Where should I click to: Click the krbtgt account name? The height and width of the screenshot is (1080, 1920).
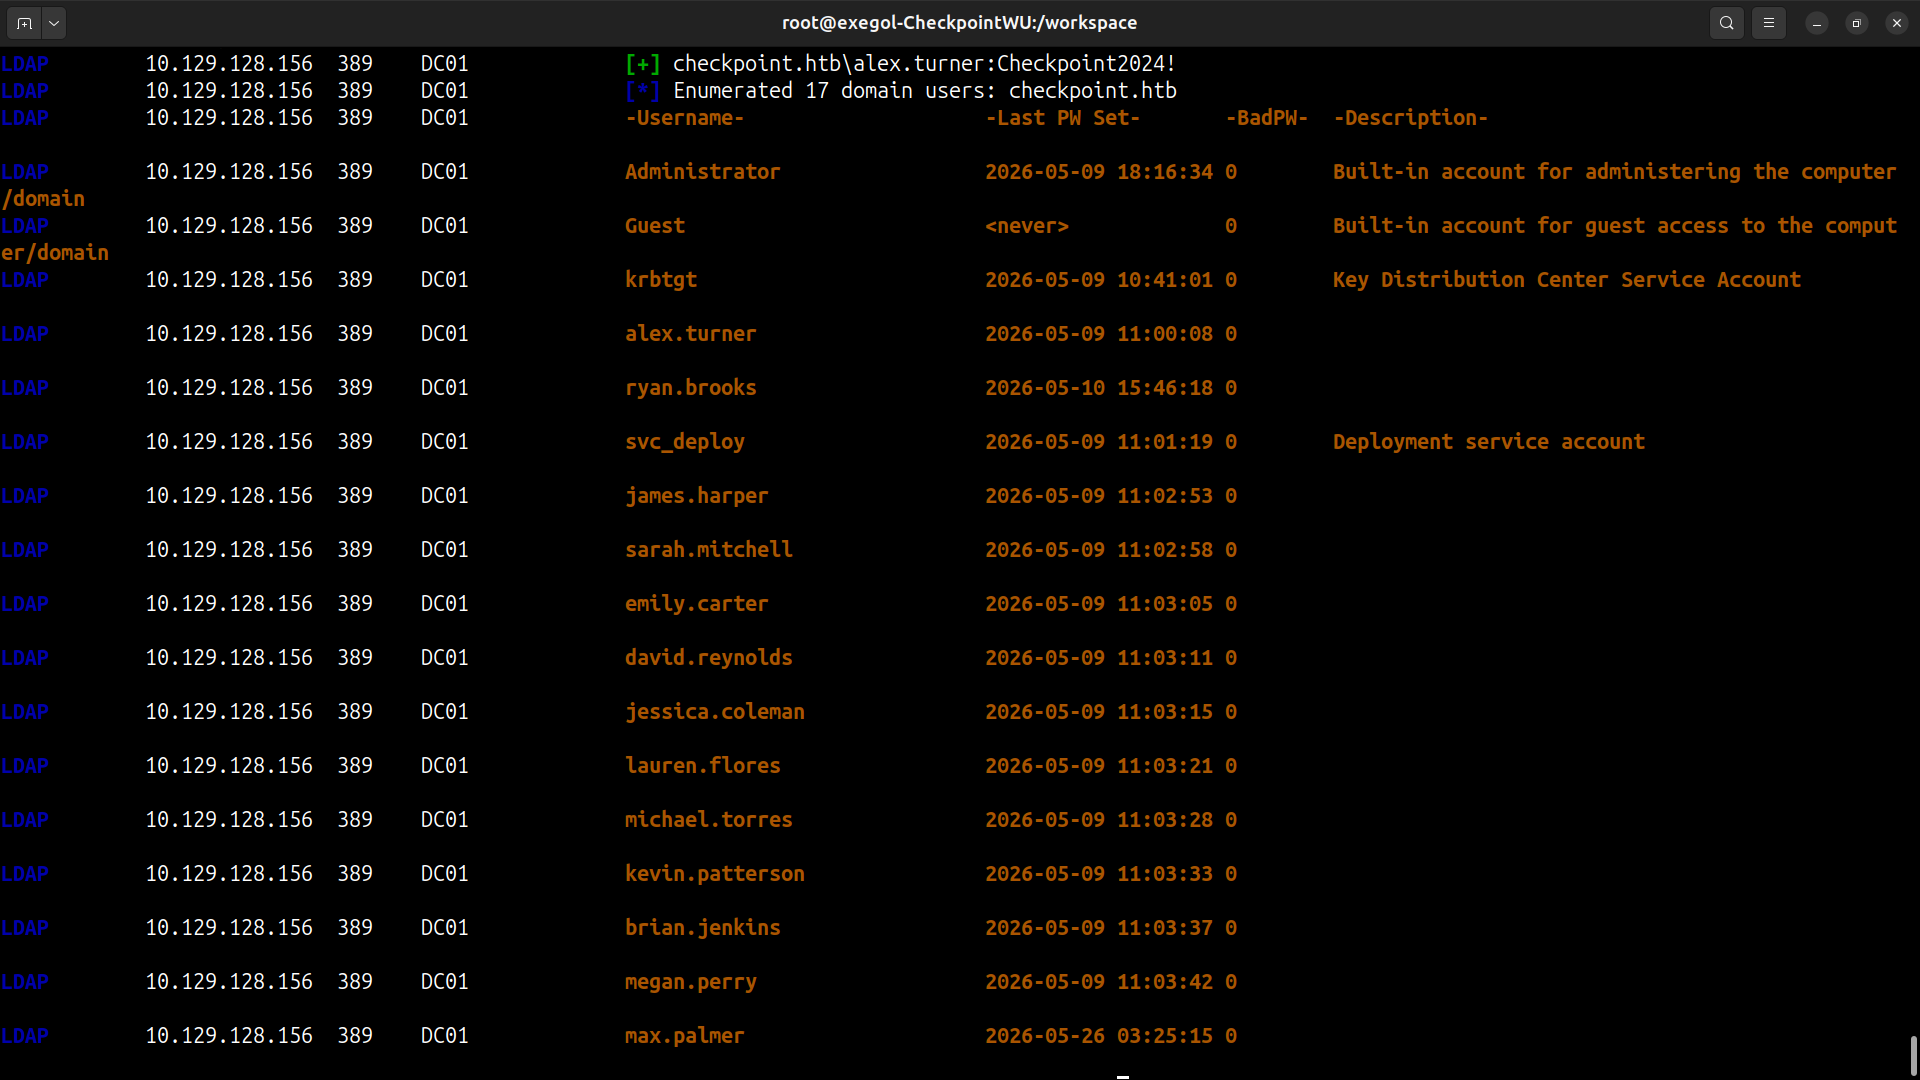661,280
